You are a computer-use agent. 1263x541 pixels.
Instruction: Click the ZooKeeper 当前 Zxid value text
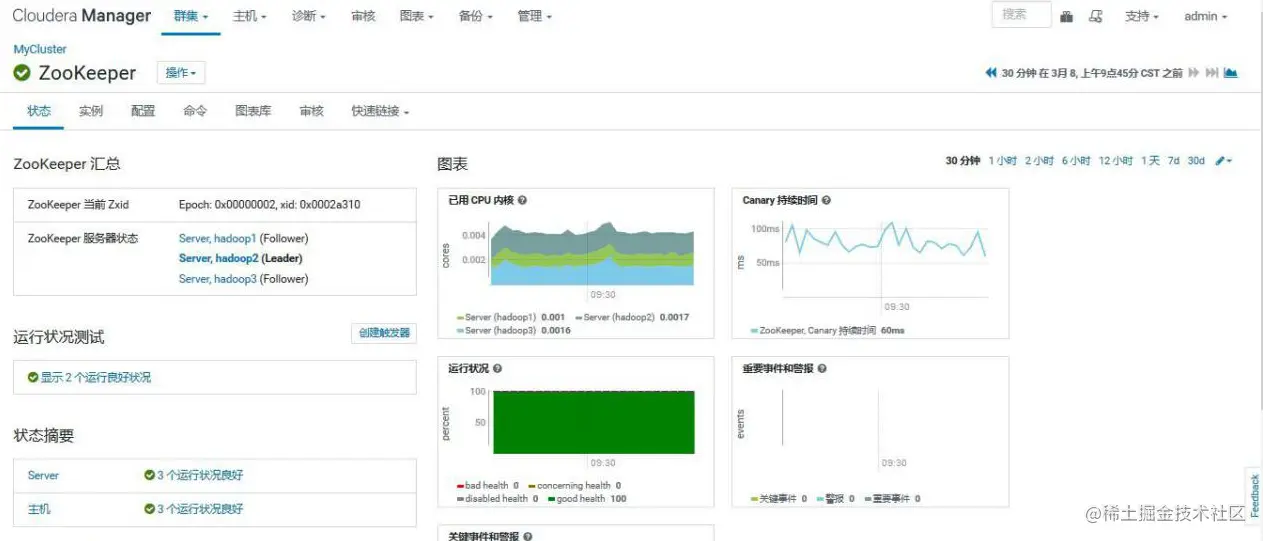tap(269, 204)
